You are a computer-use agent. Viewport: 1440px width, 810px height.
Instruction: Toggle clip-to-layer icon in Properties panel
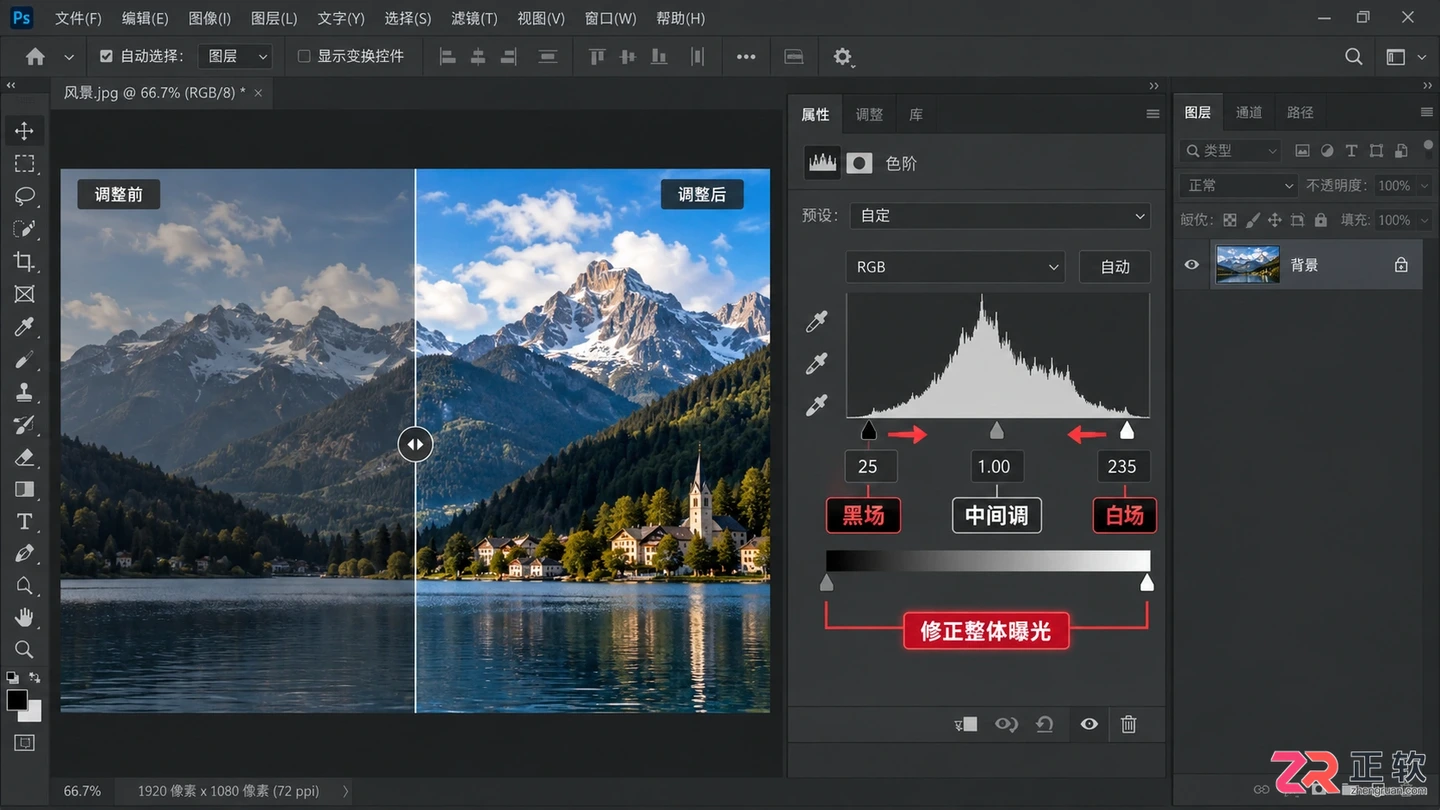965,725
